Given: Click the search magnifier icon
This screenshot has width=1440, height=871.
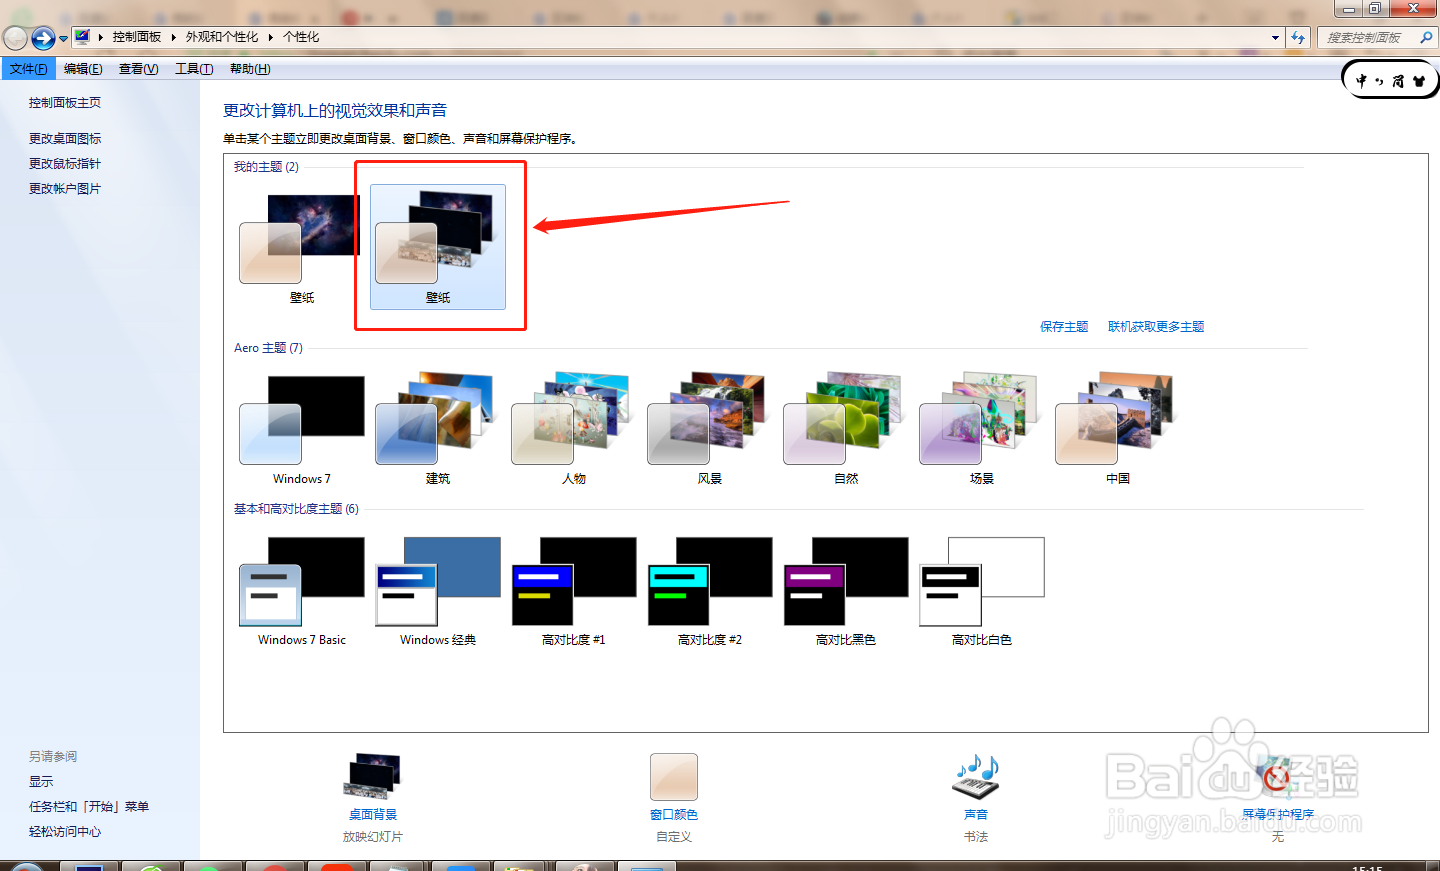Looking at the screenshot, I should click(x=1427, y=37).
